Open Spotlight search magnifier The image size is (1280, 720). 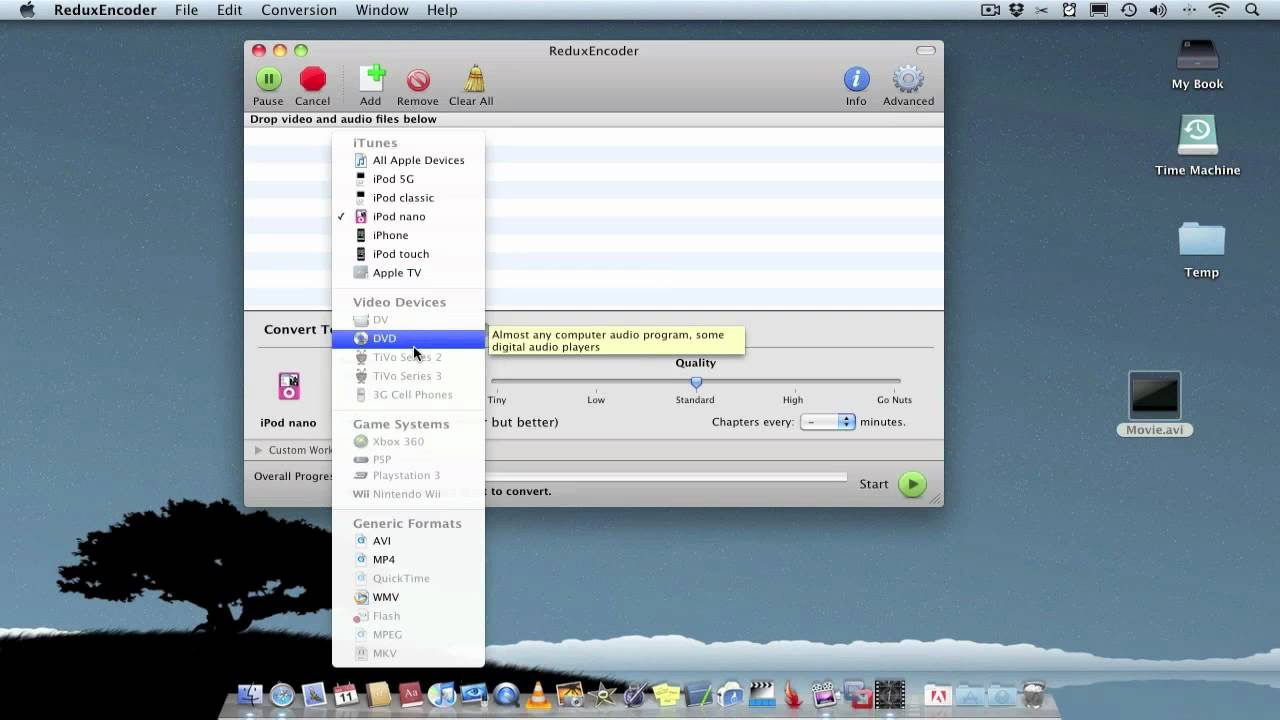(1252, 10)
